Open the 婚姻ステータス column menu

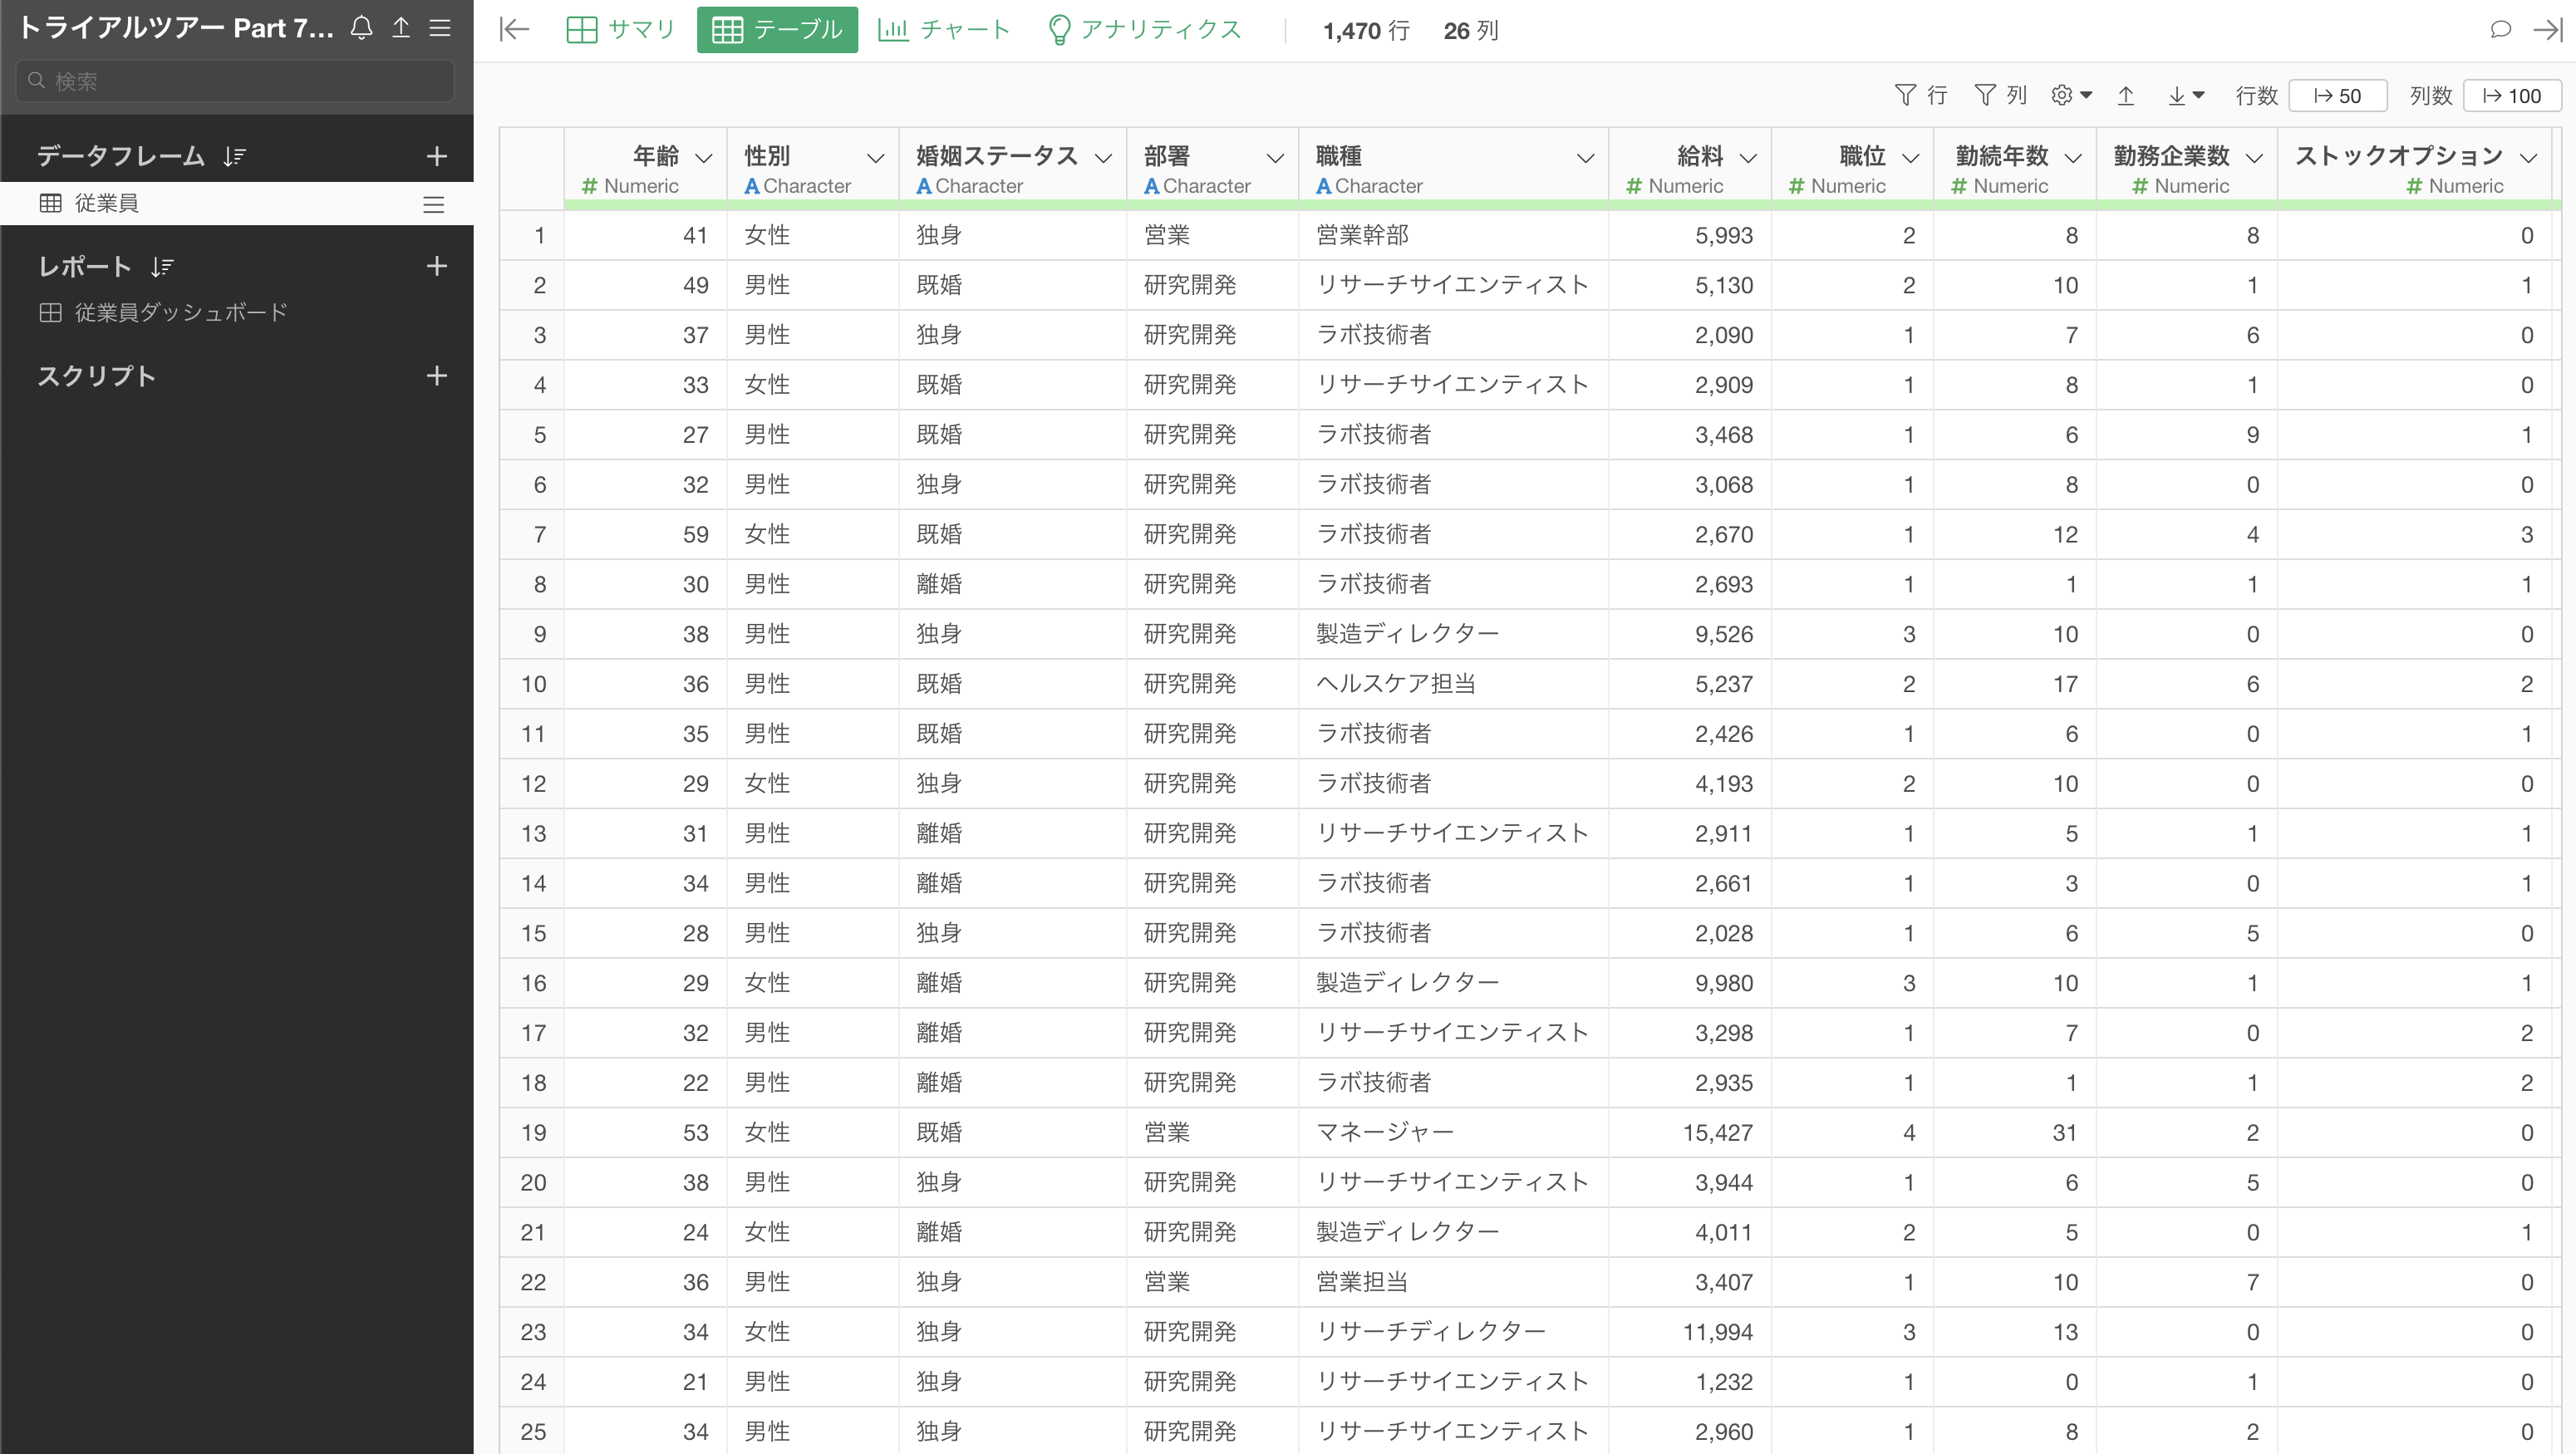(1104, 158)
